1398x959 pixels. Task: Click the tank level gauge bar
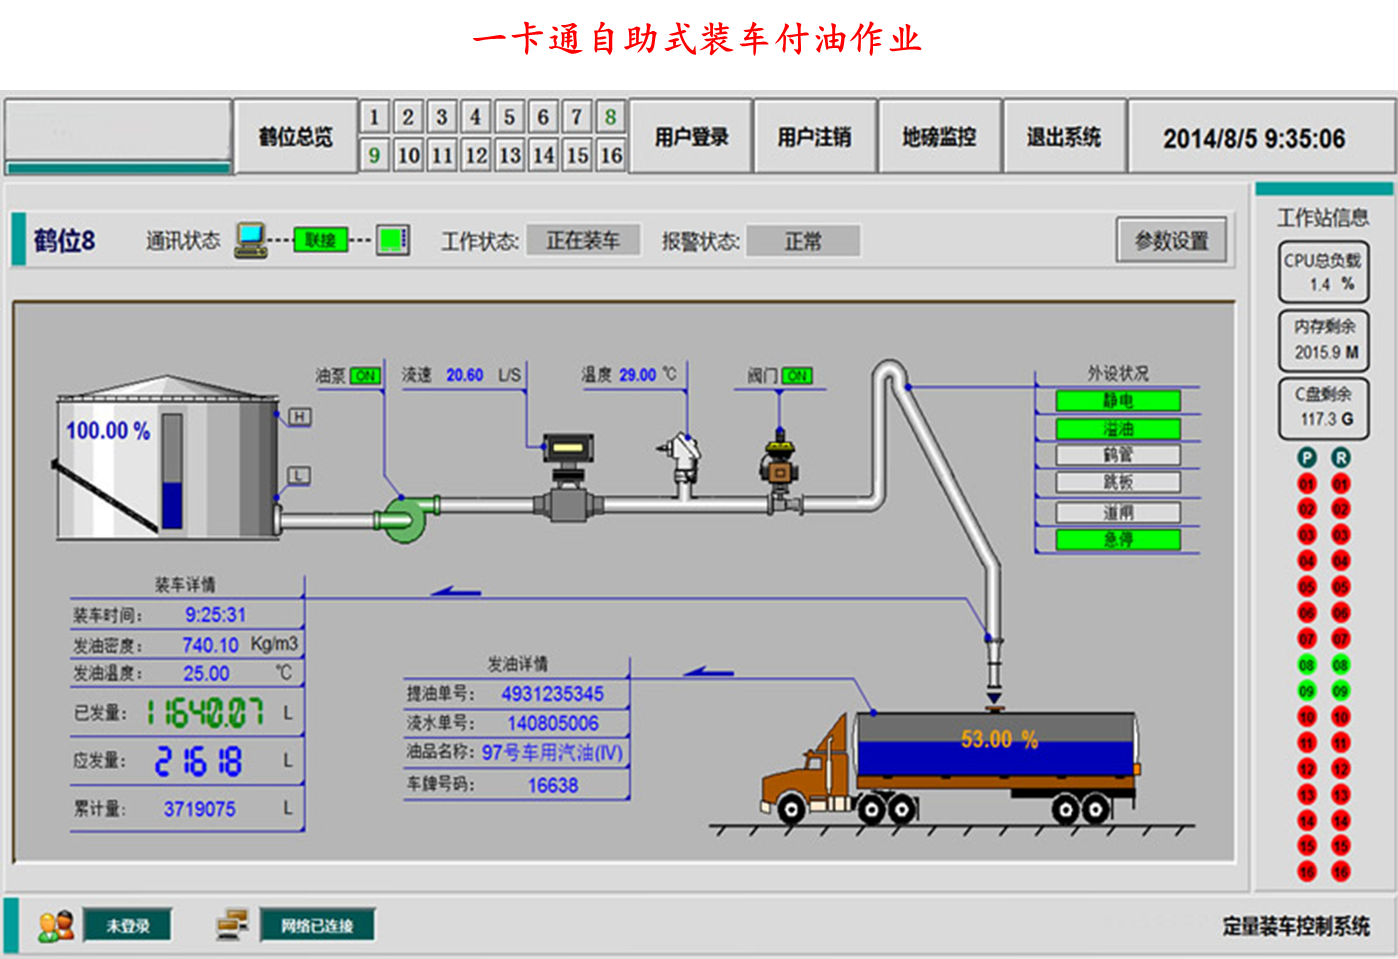172,470
